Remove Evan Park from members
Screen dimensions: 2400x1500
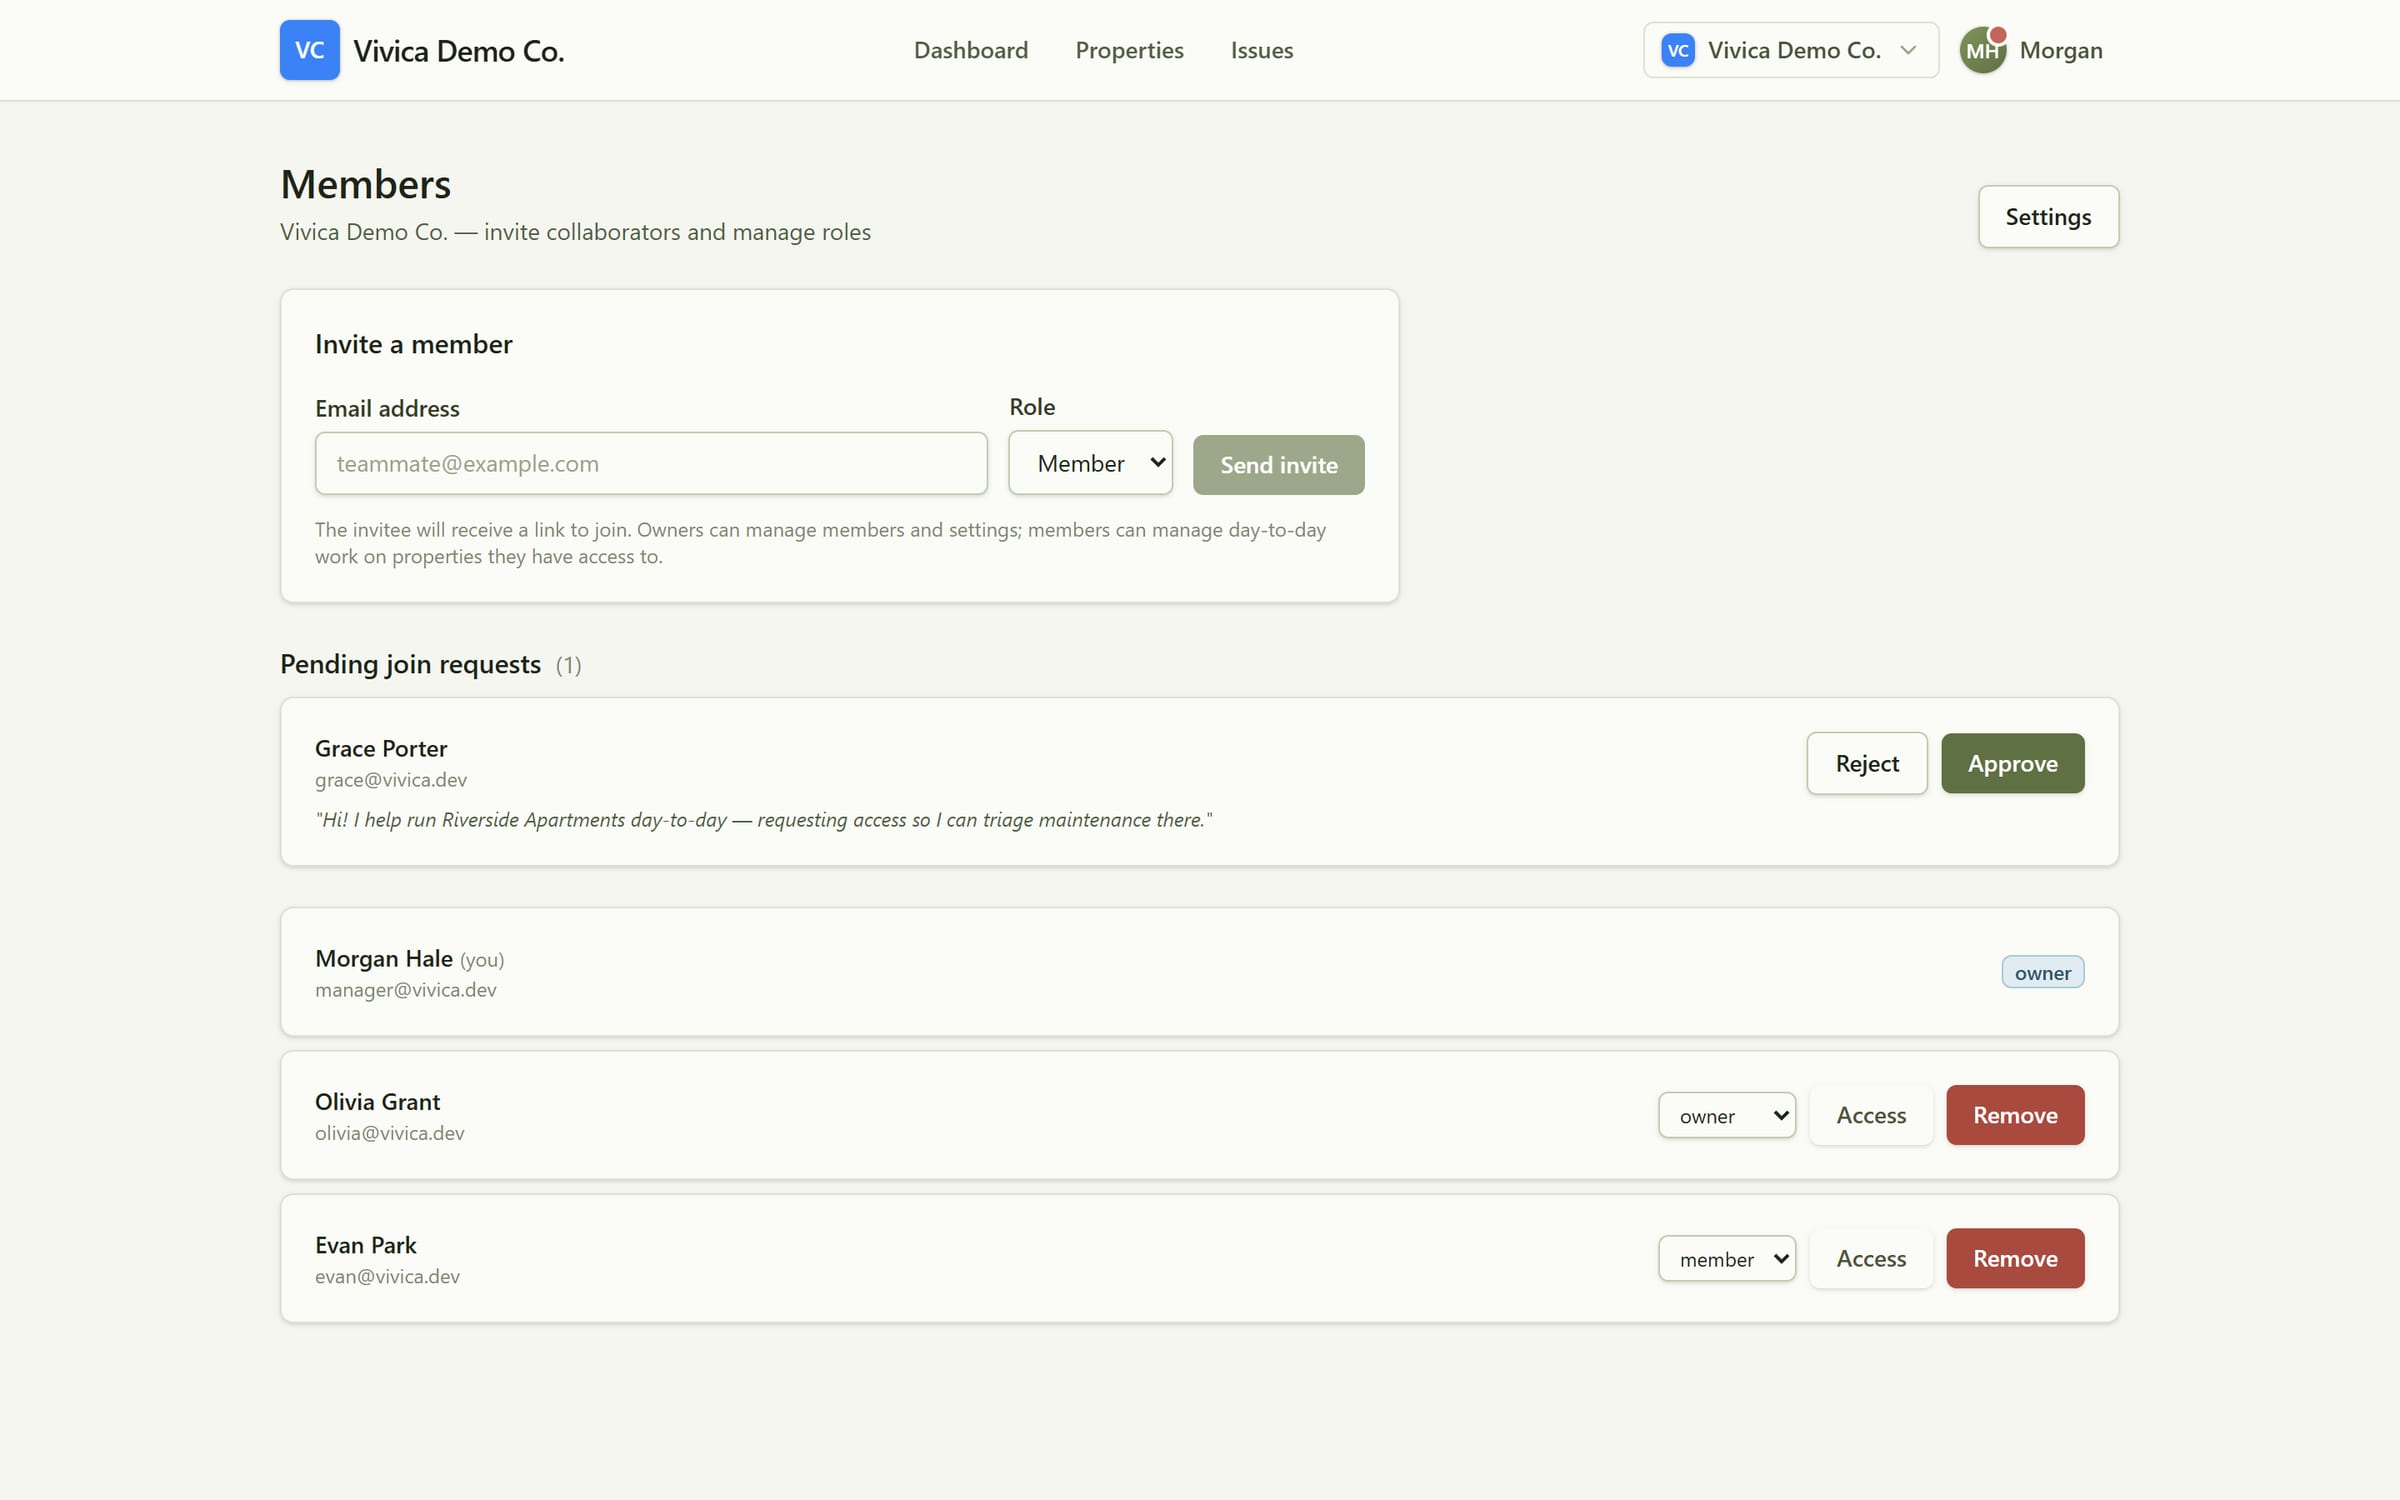[x=2014, y=1258]
